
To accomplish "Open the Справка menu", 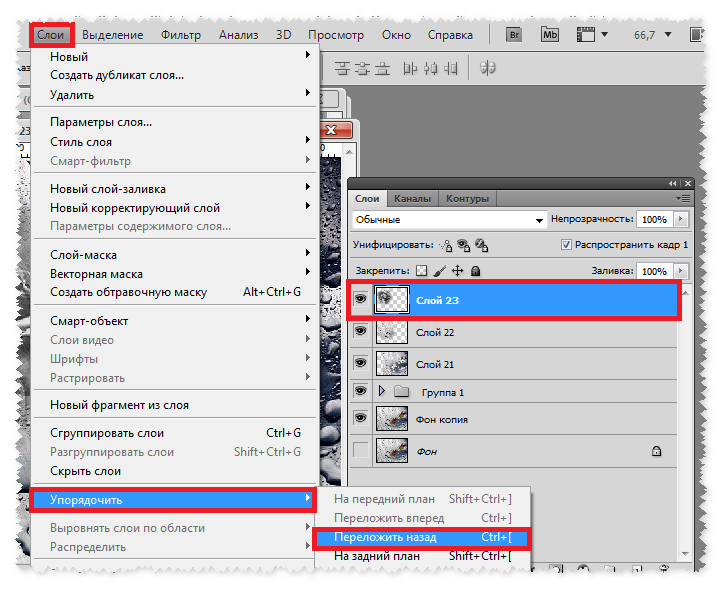I will click(x=450, y=35).
